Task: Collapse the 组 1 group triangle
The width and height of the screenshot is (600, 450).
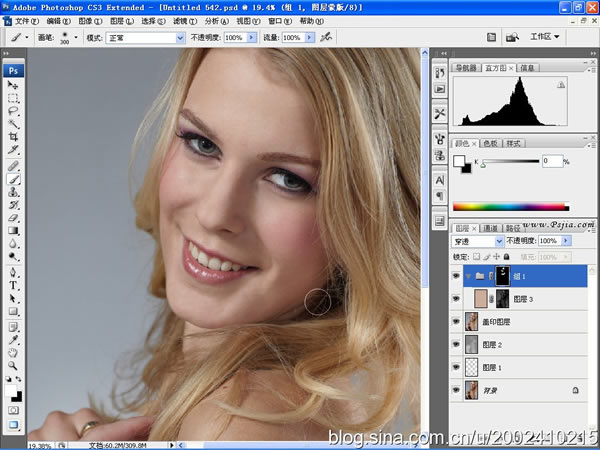Action: [468, 276]
